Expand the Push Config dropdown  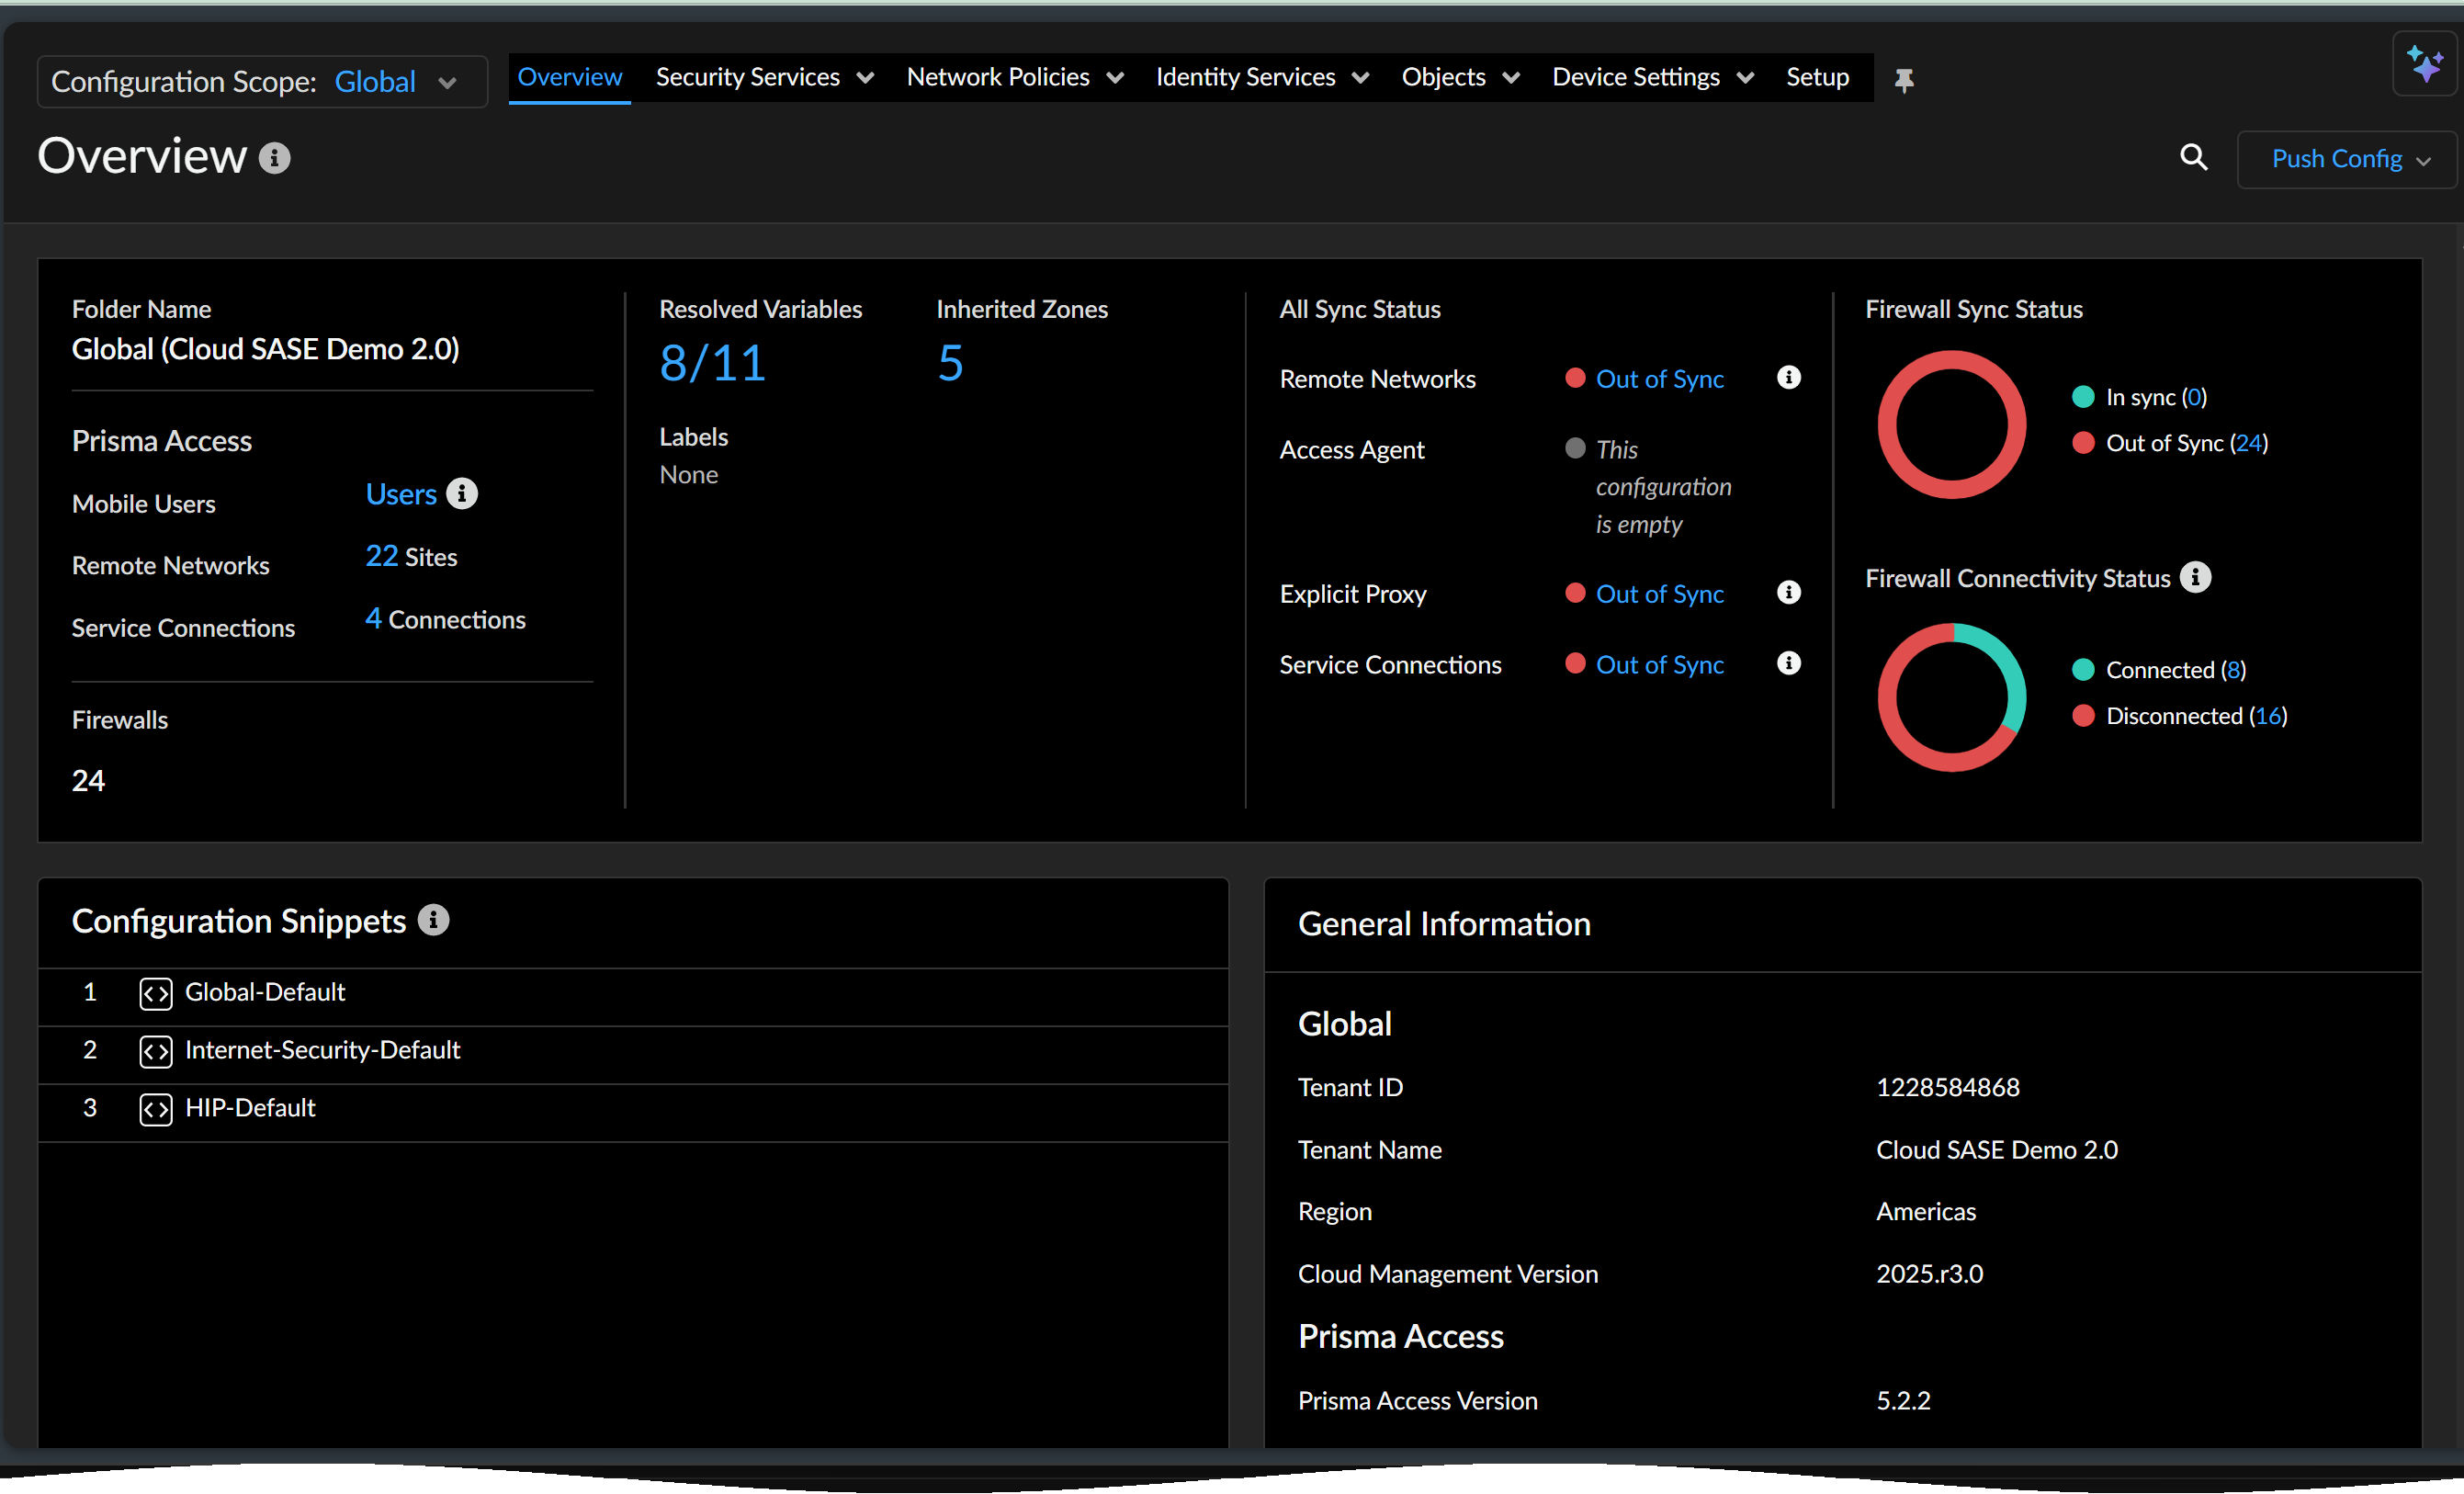point(2348,159)
